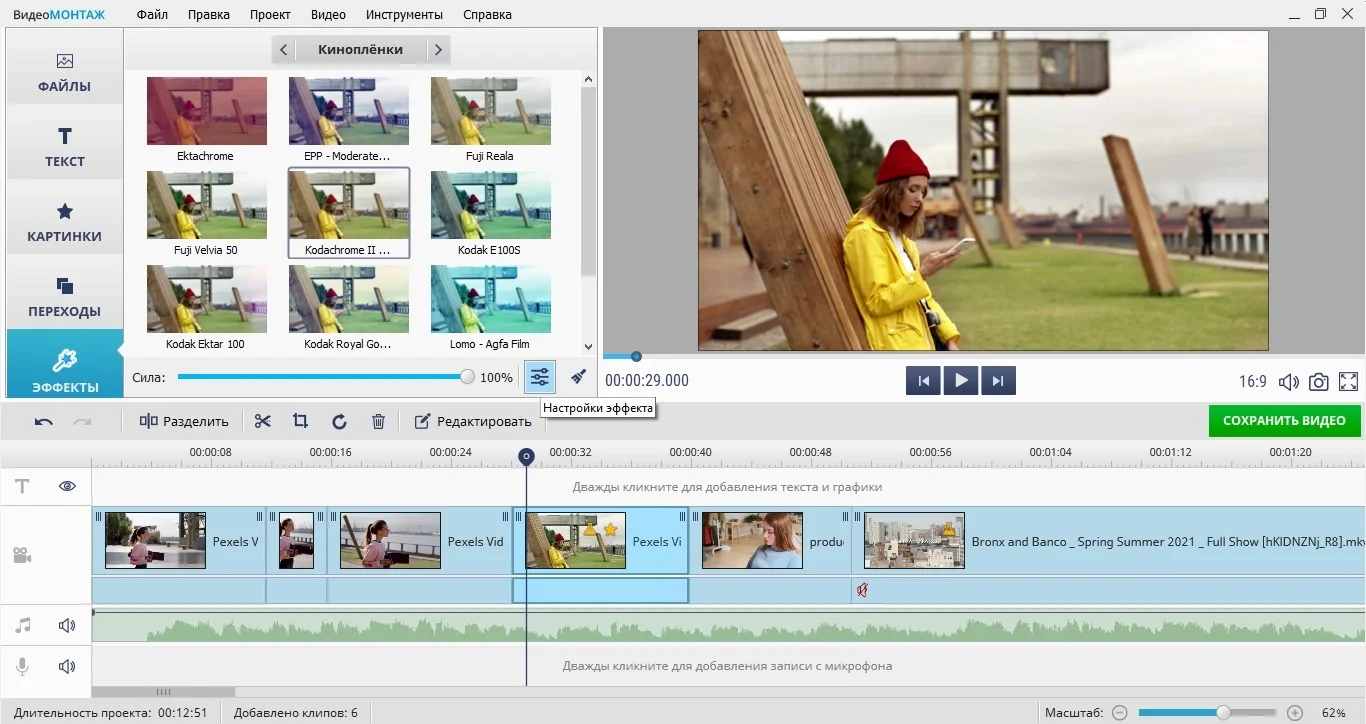Open the Инструменты menu

point(404,15)
